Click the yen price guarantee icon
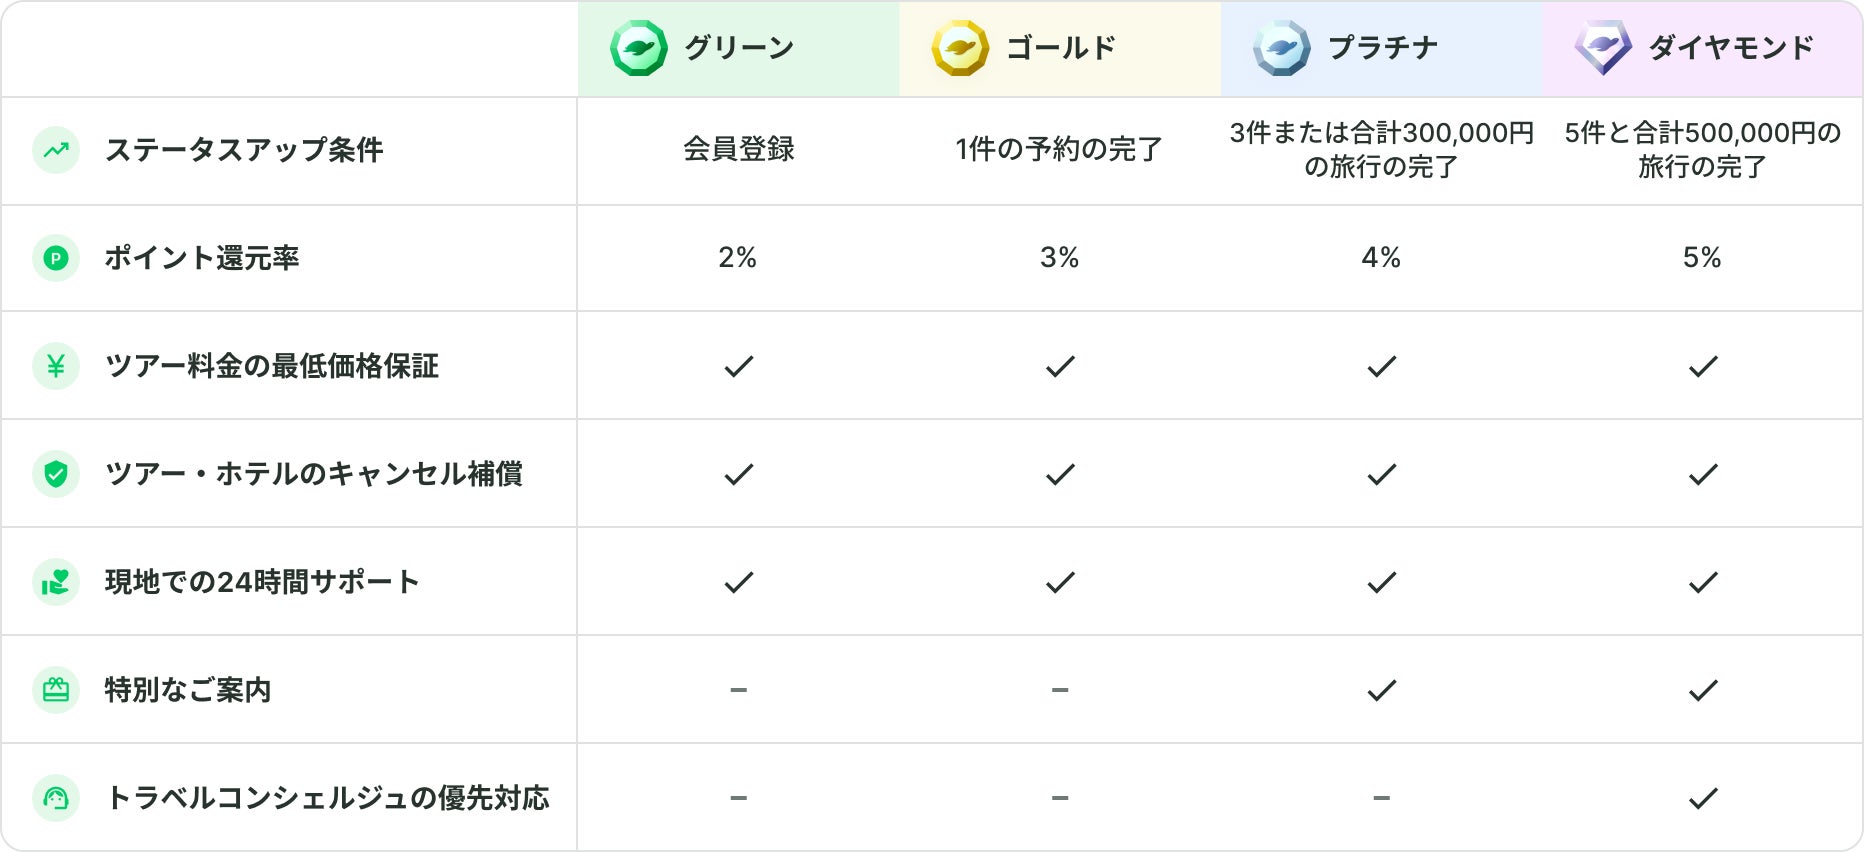The image size is (1864, 852). pos(56,366)
